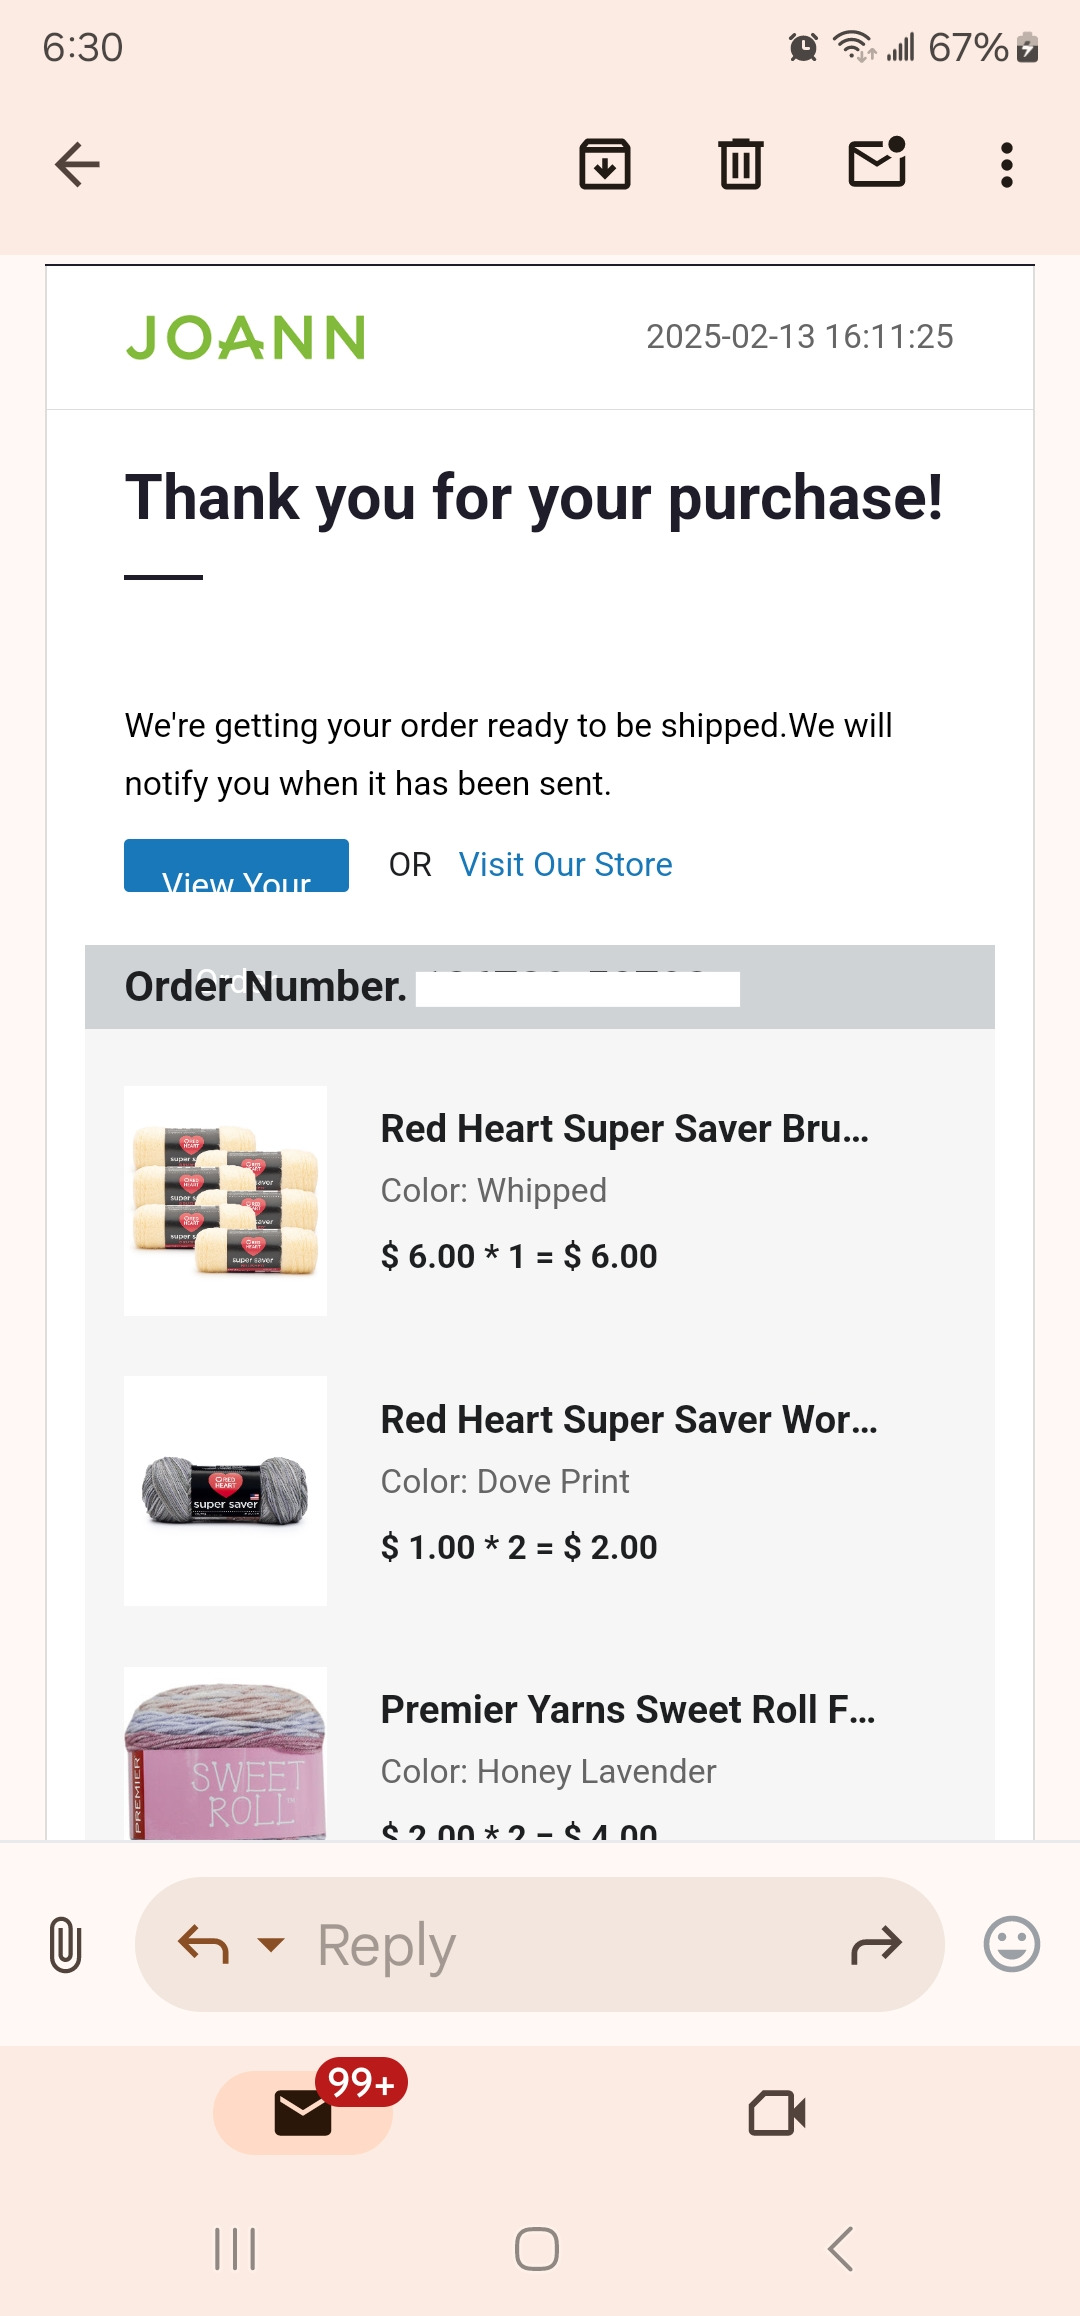Tap the forward arrow in reply bar
Viewport: 1080px width, 2316px height.
876,1944
